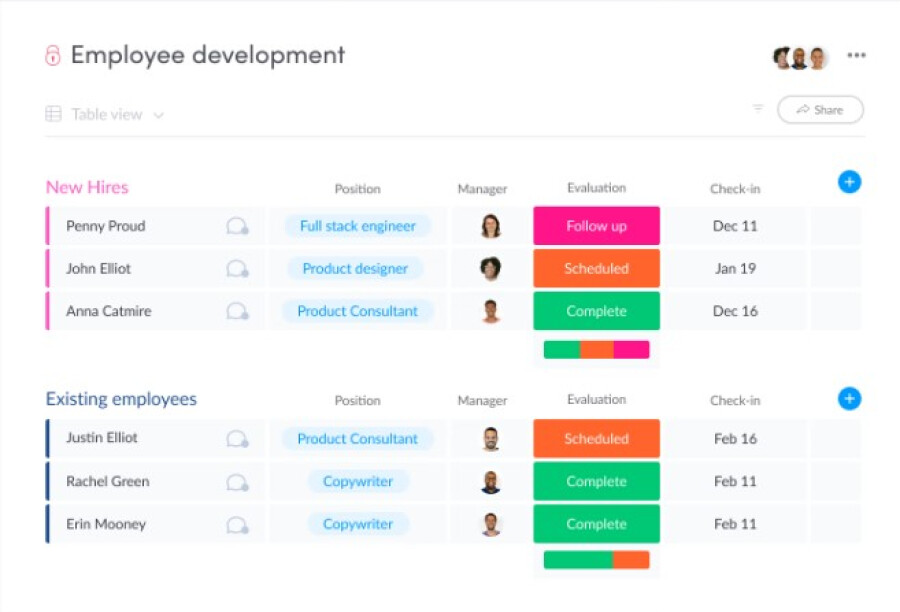Click Justin Elliot's Feb 16 check-in date
The image size is (900, 612).
[x=735, y=439]
